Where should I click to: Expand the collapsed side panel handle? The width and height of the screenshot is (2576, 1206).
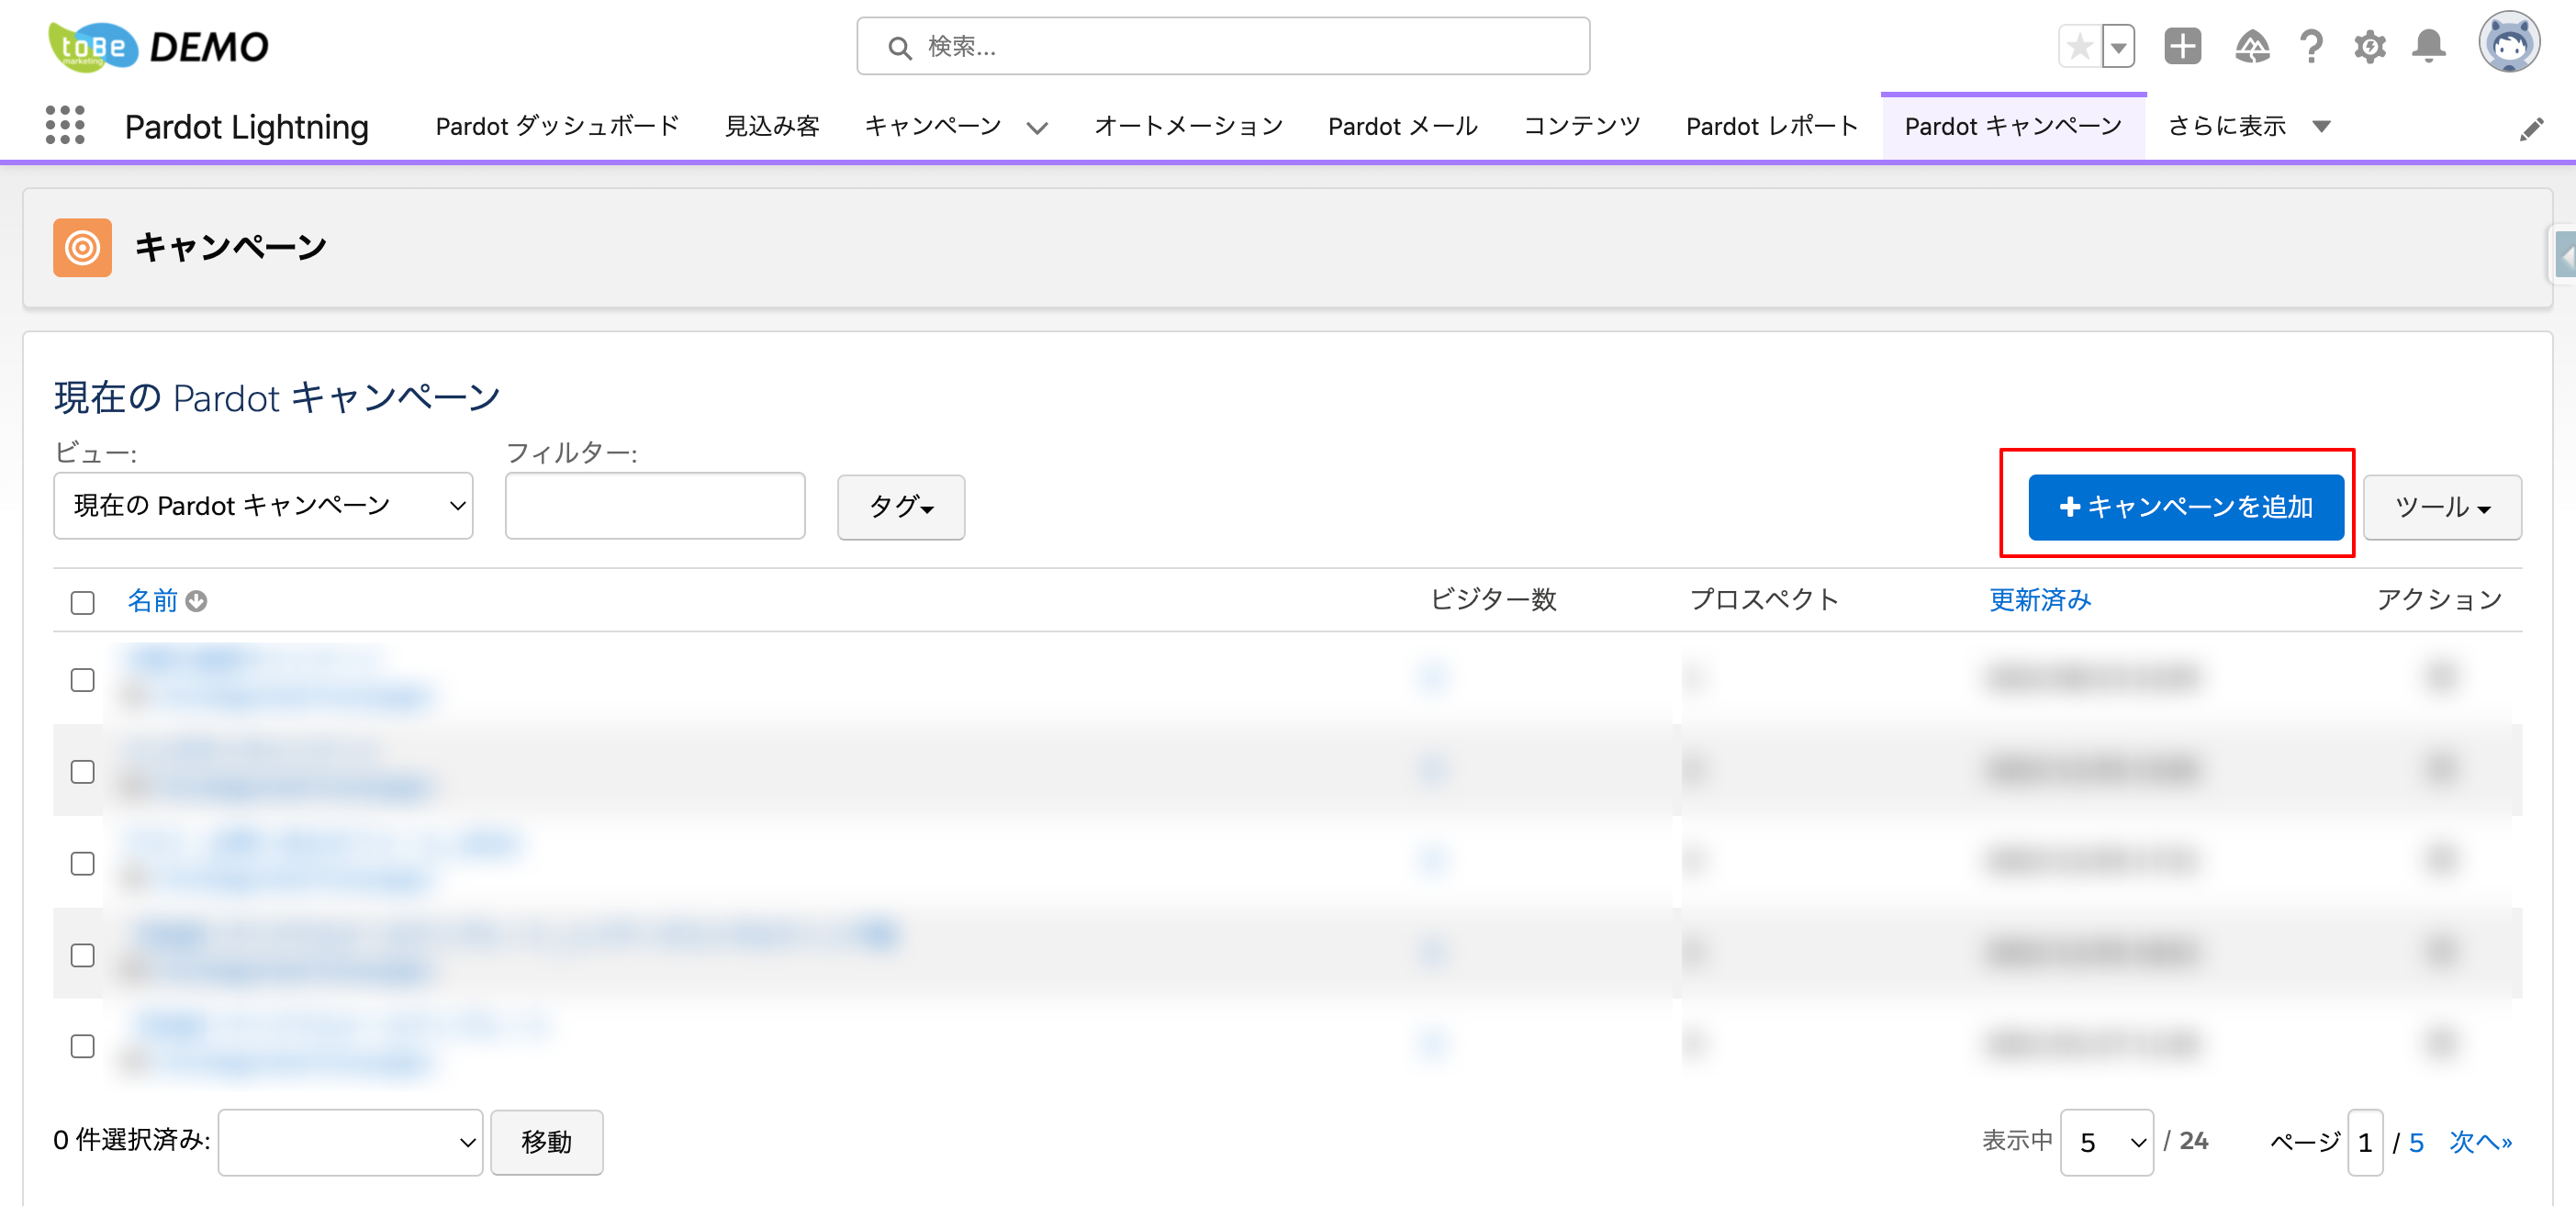click(x=2563, y=256)
